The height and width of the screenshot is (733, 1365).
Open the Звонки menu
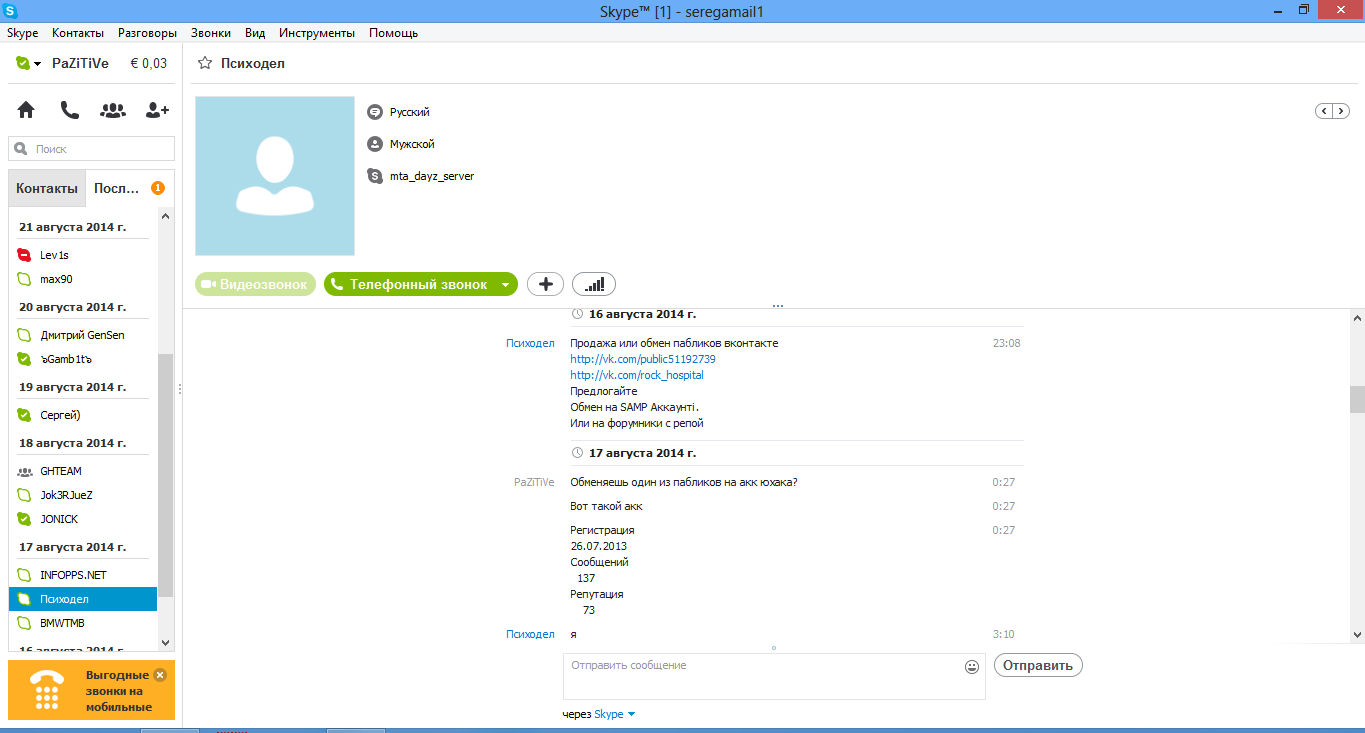[x=211, y=33]
